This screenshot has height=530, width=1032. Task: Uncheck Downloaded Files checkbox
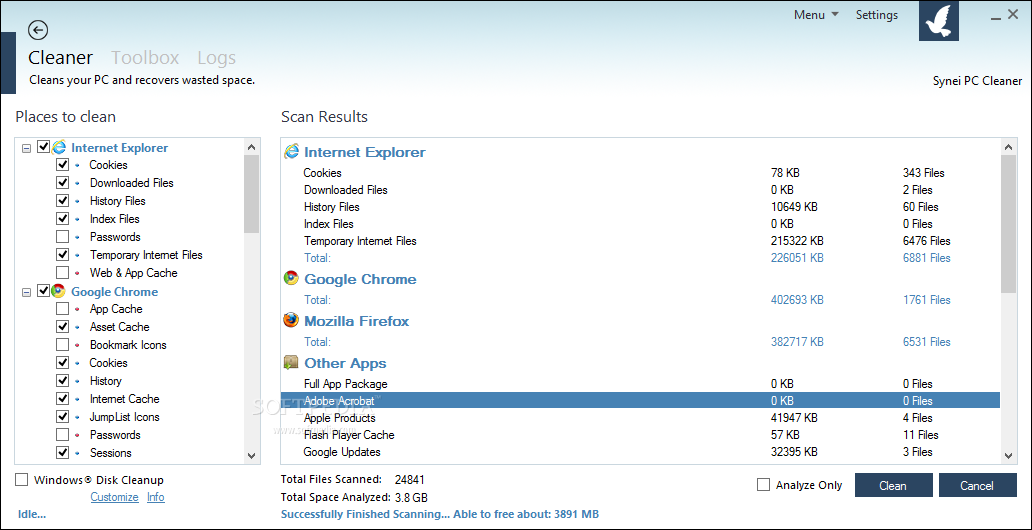click(63, 182)
